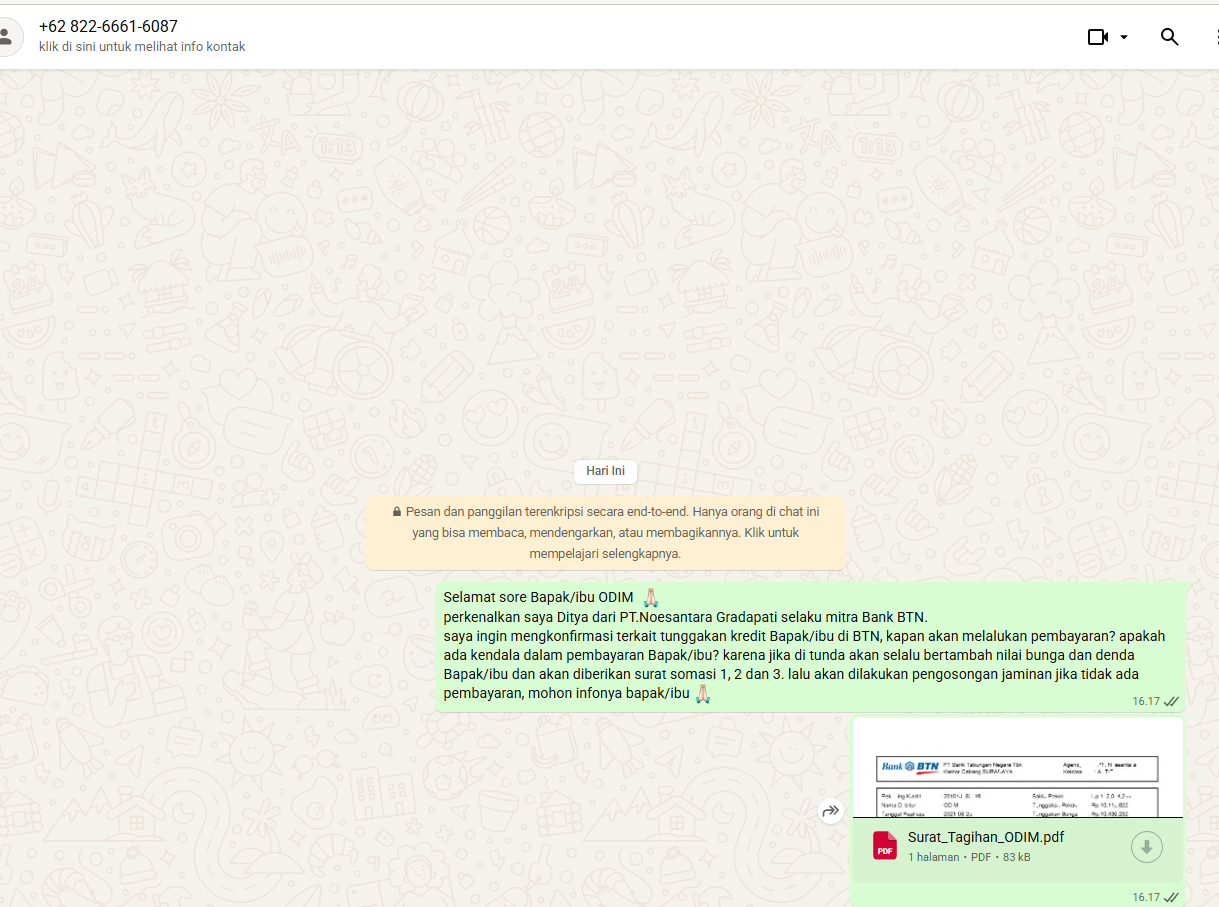Expand the call options dropdown arrow
The height and width of the screenshot is (907, 1219).
pyautogui.click(x=1124, y=37)
